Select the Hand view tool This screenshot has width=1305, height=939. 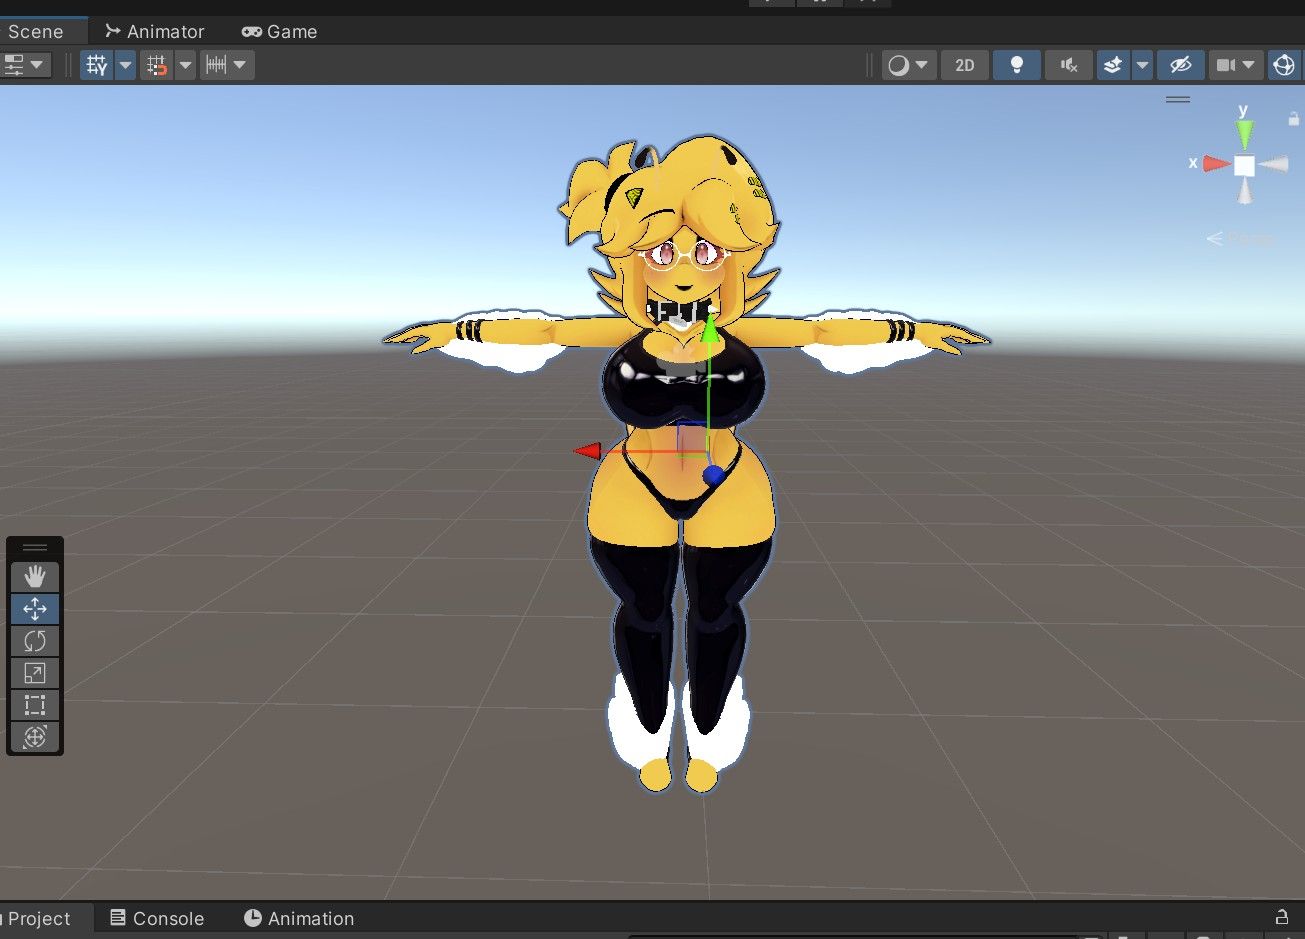coord(35,576)
